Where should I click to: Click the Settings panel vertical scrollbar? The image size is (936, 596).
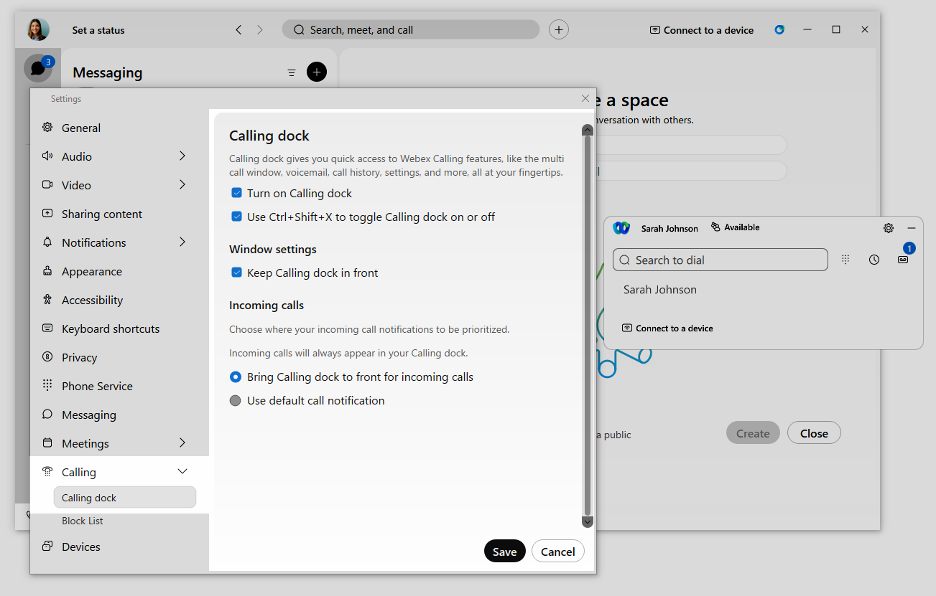[587, 325]
